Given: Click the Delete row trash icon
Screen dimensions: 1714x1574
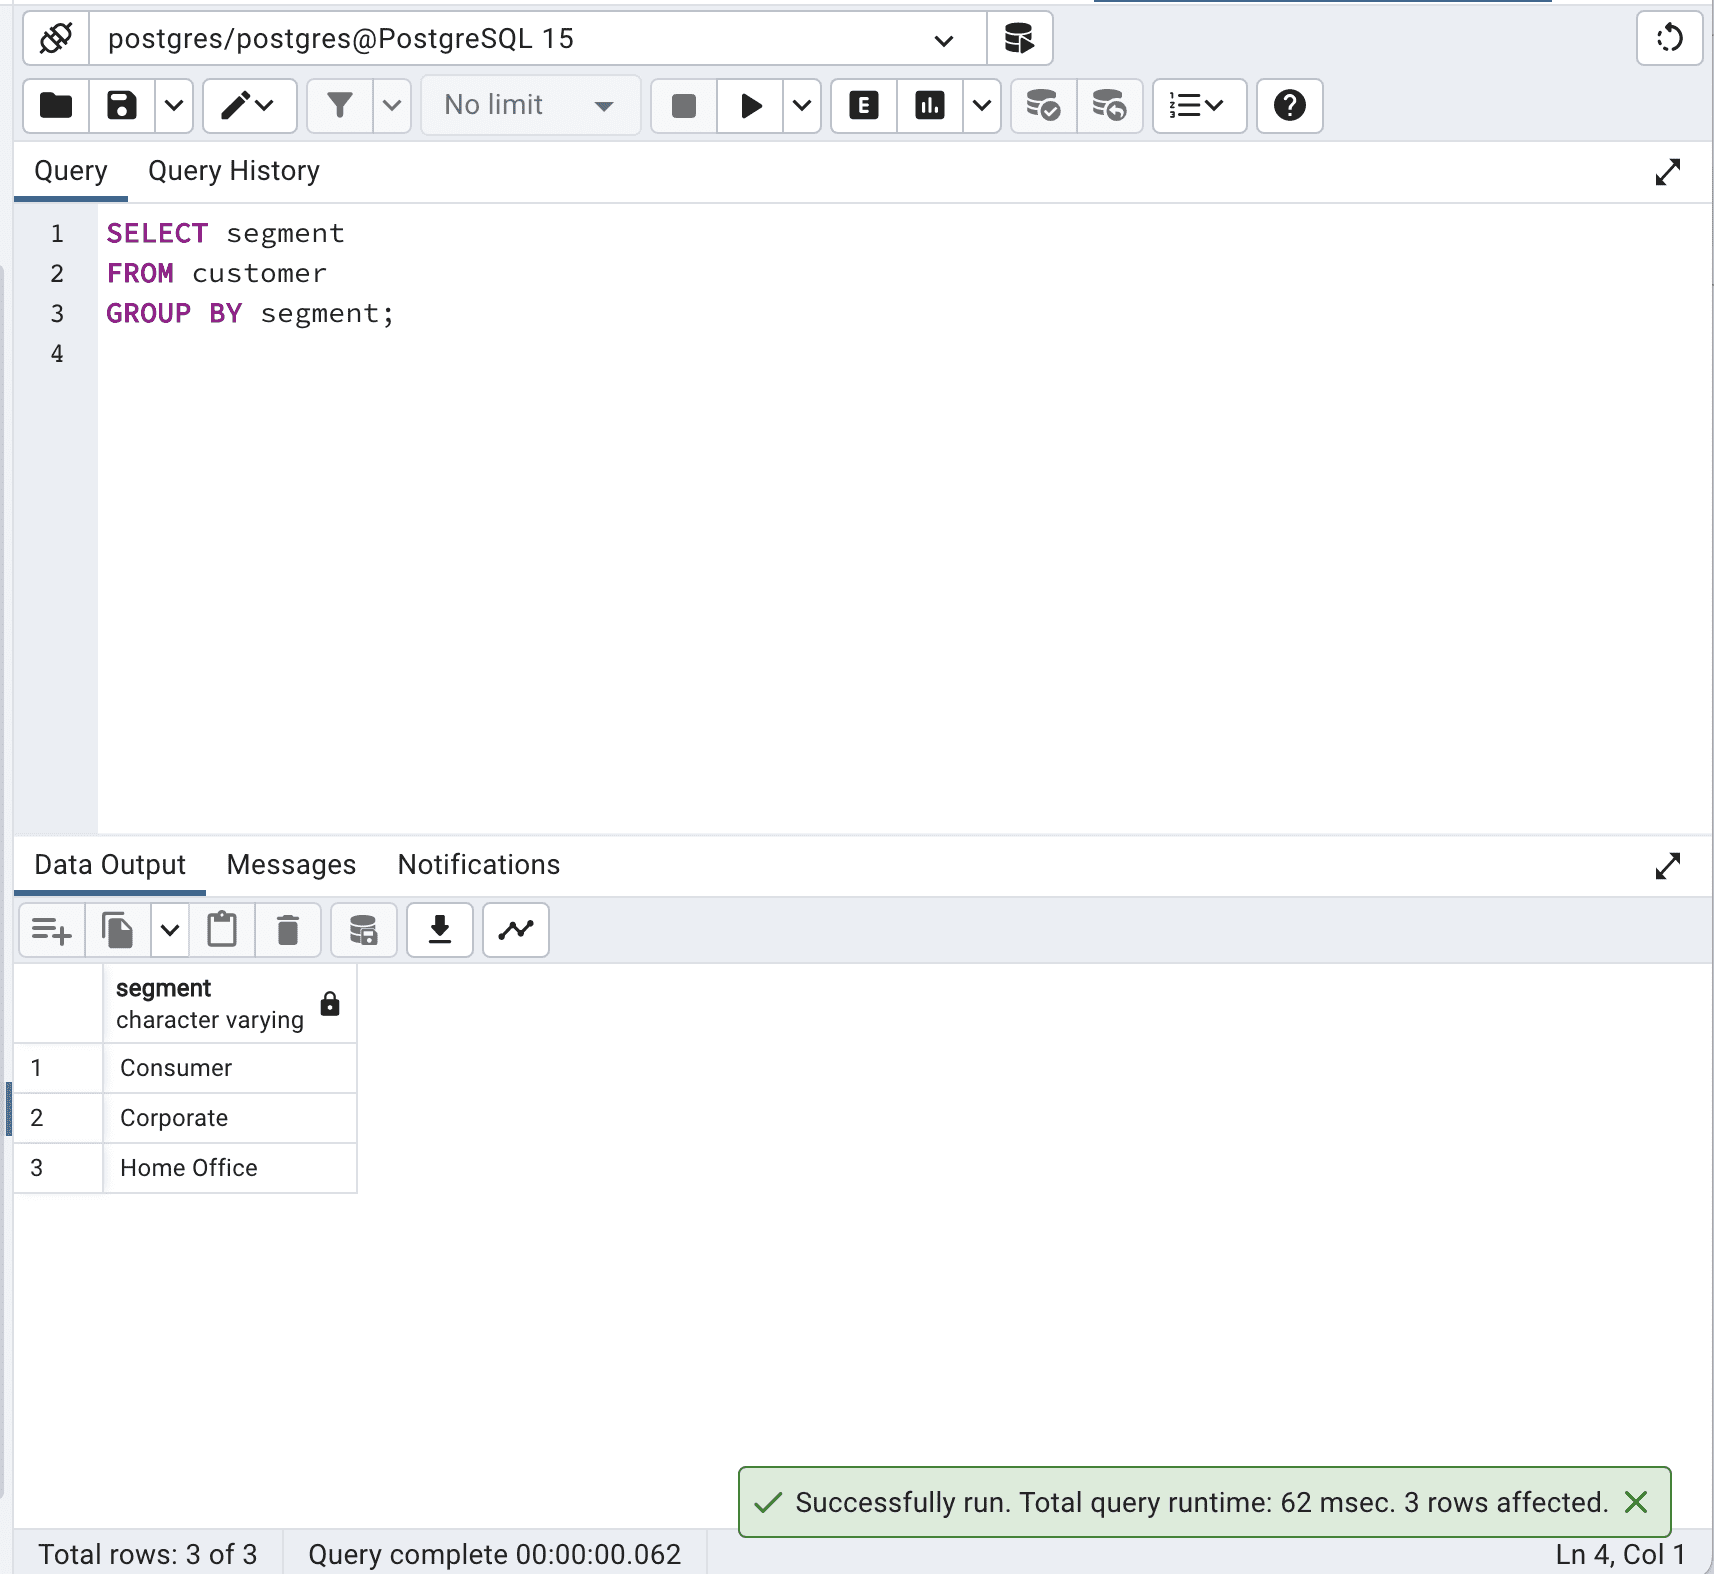Looking at the screenshot, I should (x=288, y=931).
